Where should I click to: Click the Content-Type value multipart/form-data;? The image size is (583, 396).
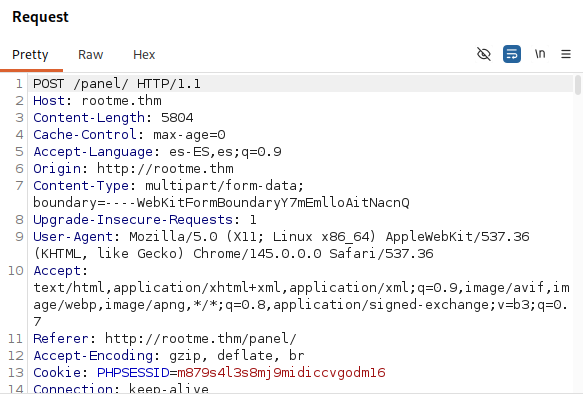tap(225, 186)
